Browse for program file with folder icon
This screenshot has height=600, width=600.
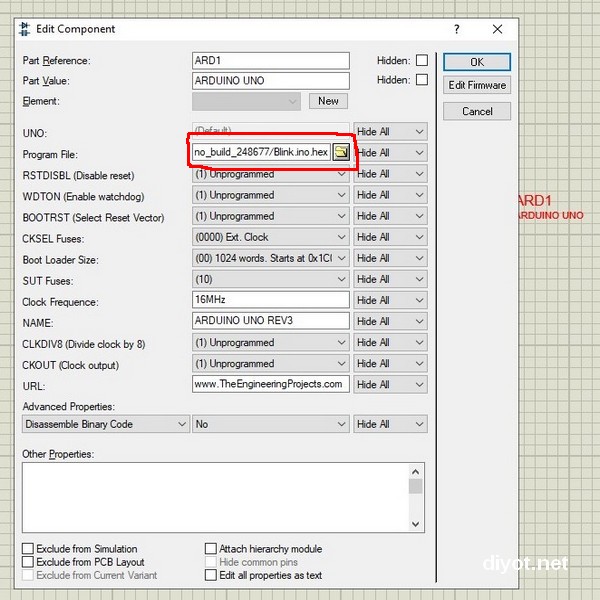coord(341,152)
